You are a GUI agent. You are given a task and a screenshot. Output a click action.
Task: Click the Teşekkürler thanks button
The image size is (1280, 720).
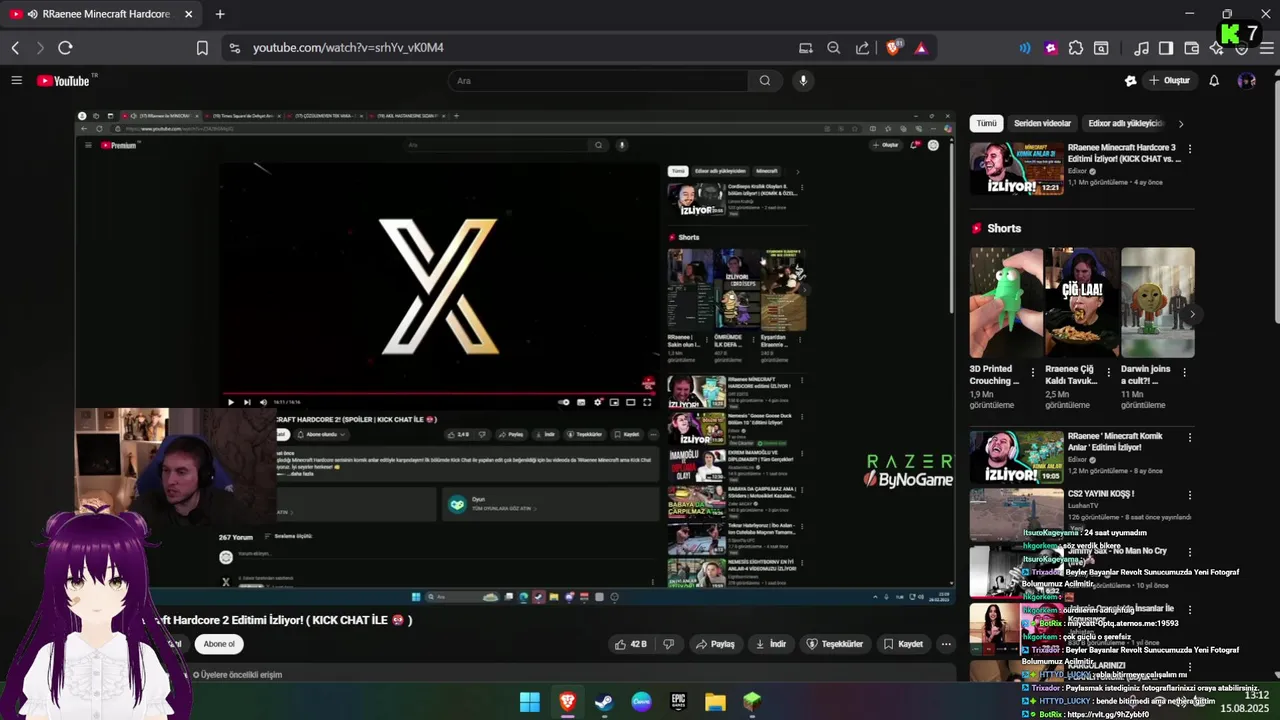(x=834, y=644)
